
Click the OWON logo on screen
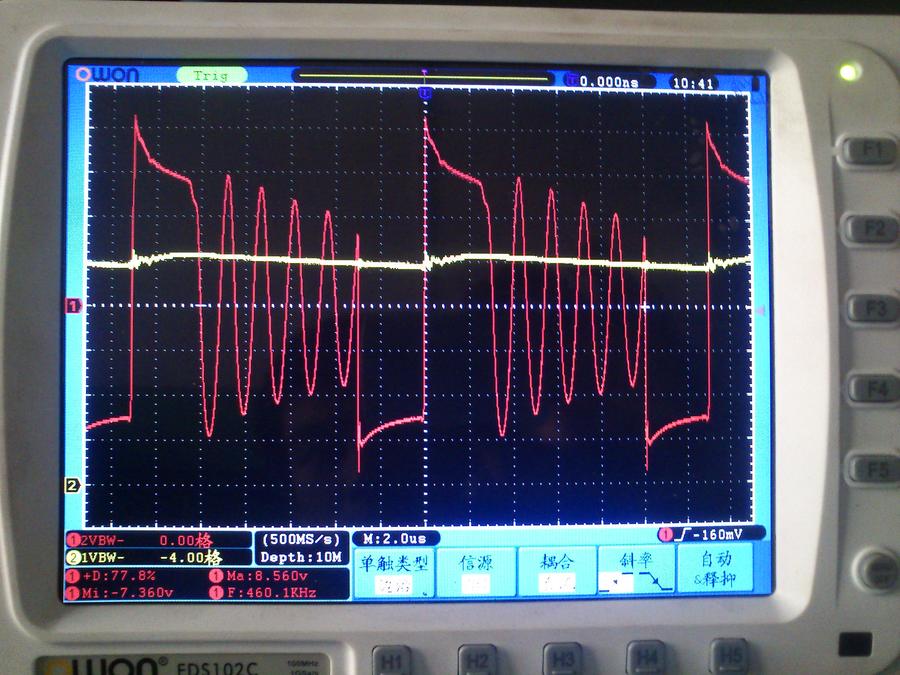point(108,75)
